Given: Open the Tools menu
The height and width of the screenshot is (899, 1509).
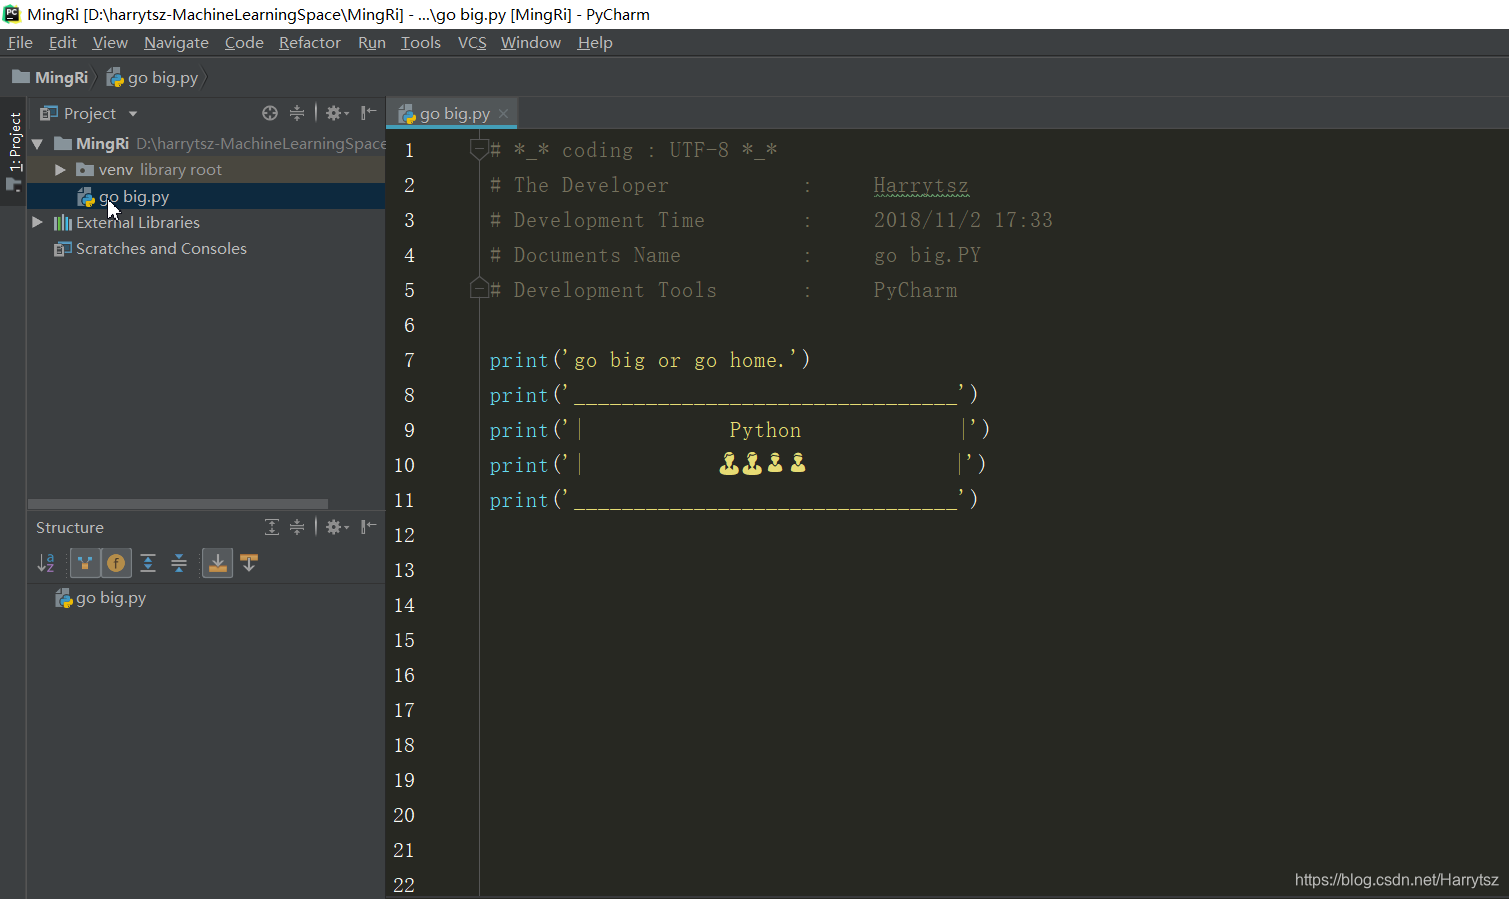Looking at the screenshot, I should [x=421, y=42].
